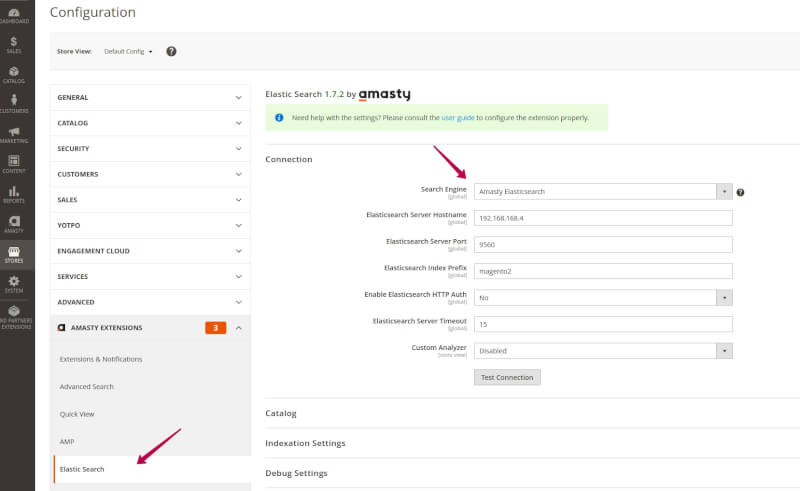Open Find Partners & Extensions sidebar icon
Viewport: 800px width, 491px height.
(x=14, y=316)
